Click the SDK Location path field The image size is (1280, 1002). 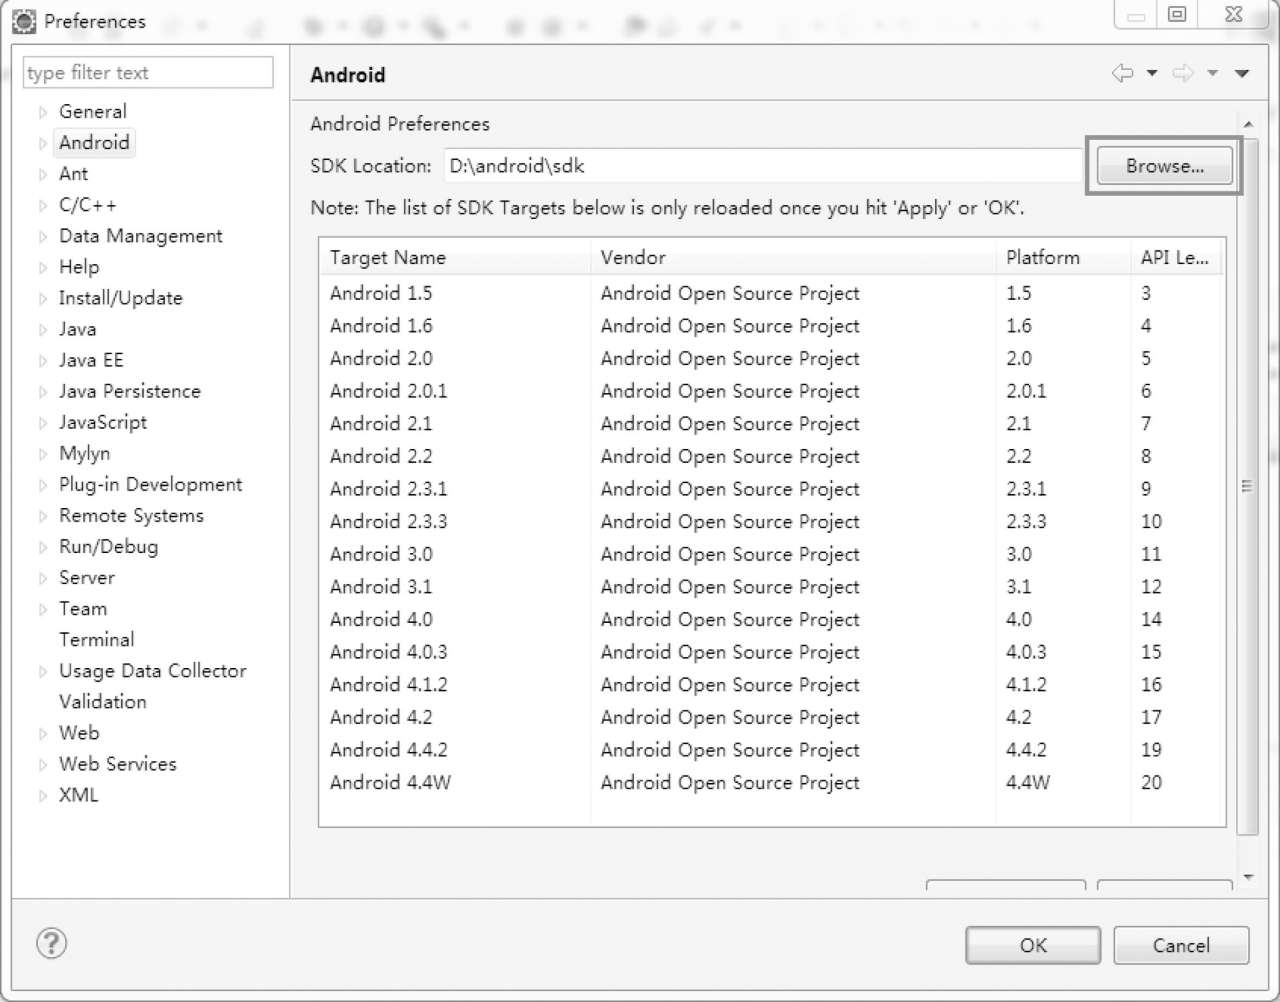762,166
